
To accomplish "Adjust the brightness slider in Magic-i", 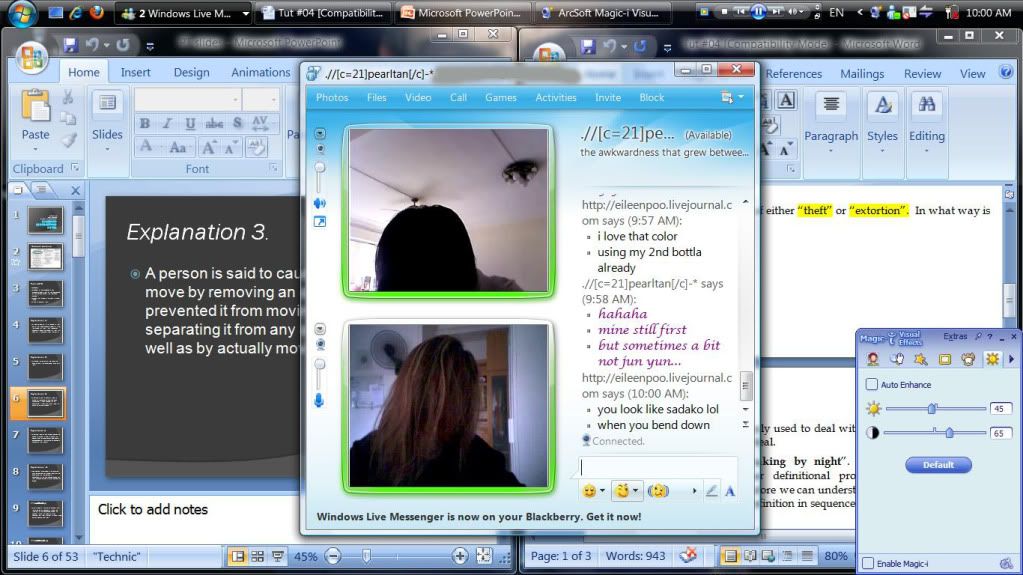I will coord(932,409).
